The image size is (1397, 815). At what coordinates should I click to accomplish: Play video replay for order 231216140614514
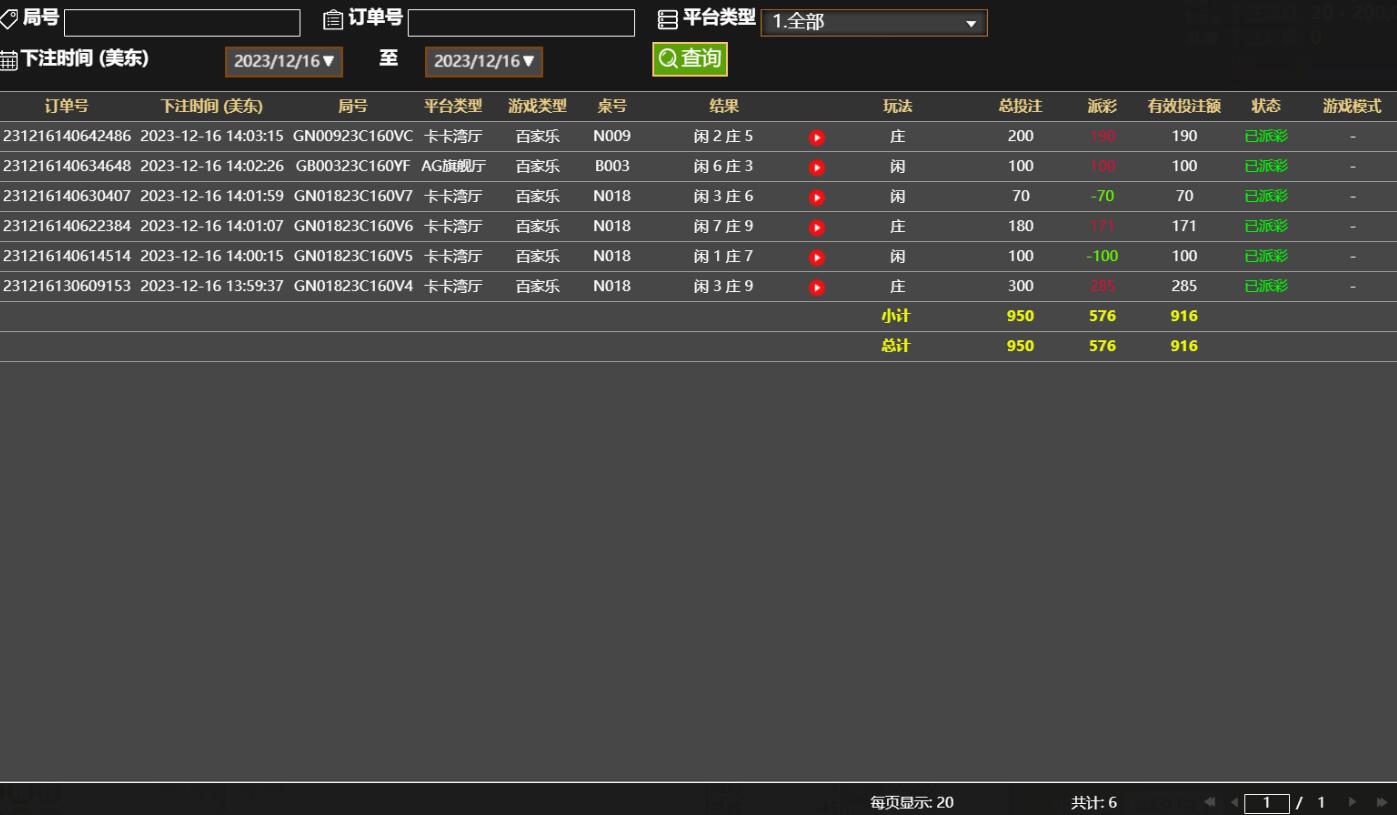[x=817, y=257]
